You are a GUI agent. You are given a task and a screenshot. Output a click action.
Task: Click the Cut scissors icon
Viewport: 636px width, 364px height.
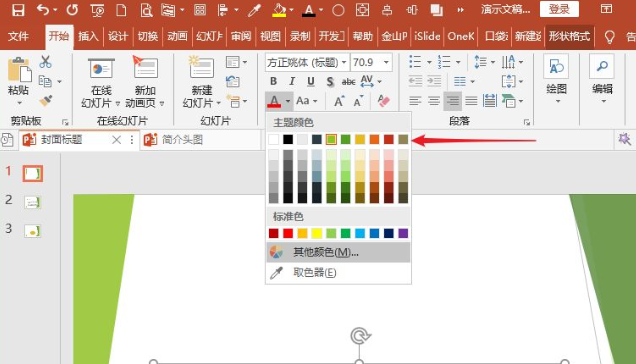point(45,62)
